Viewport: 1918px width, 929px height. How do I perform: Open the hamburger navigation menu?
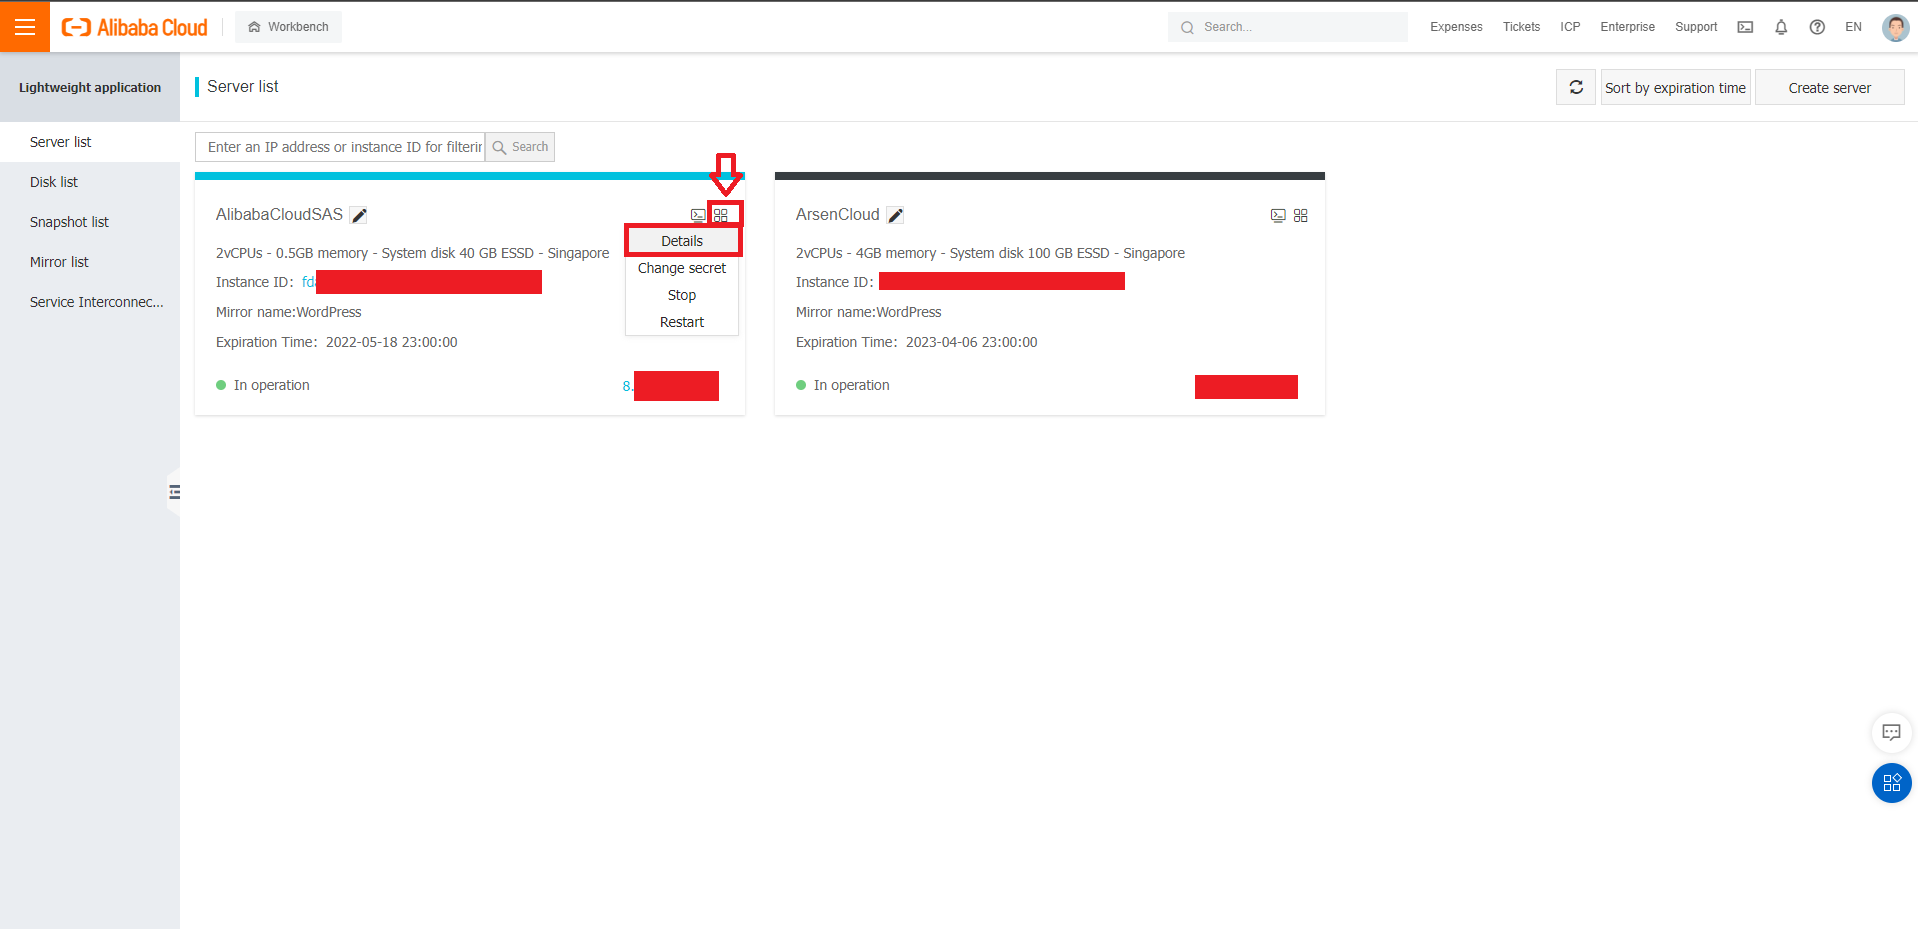[x=25, y=27]
